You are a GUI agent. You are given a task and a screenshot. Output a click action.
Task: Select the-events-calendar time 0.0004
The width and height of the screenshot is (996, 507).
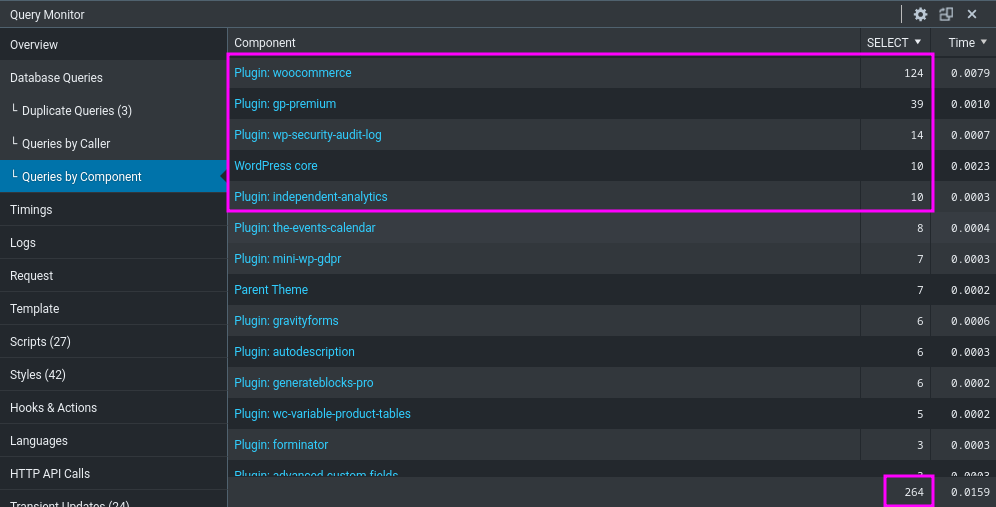pyautogui.click(x=970, y=228)
